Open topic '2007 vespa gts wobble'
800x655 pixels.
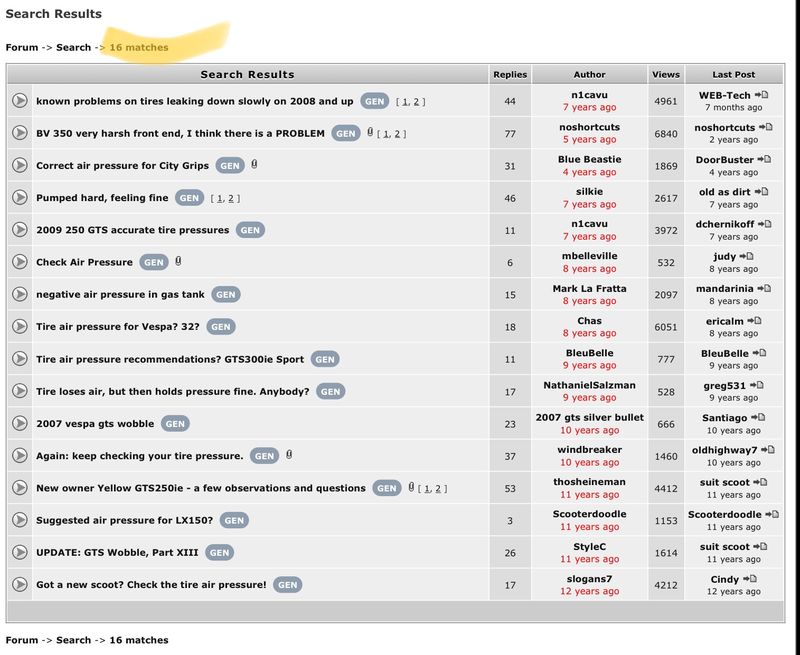coord(95,423)
